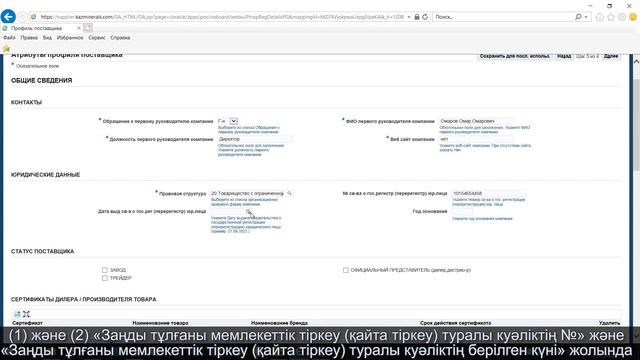
Task: Open the Сервис menu
Action: pyautogui.click(x=97, y=38)
